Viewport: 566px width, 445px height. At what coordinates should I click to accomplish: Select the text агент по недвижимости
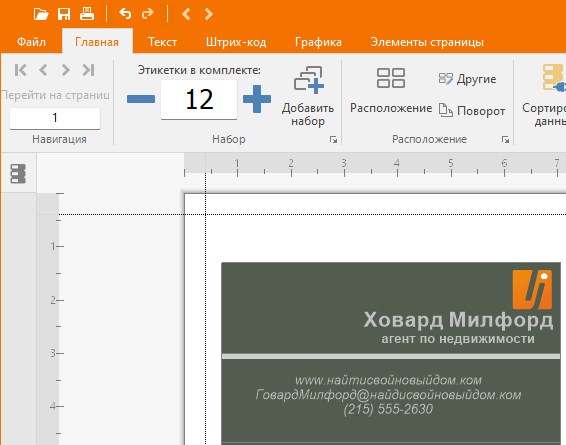click(x=458, y=339)
